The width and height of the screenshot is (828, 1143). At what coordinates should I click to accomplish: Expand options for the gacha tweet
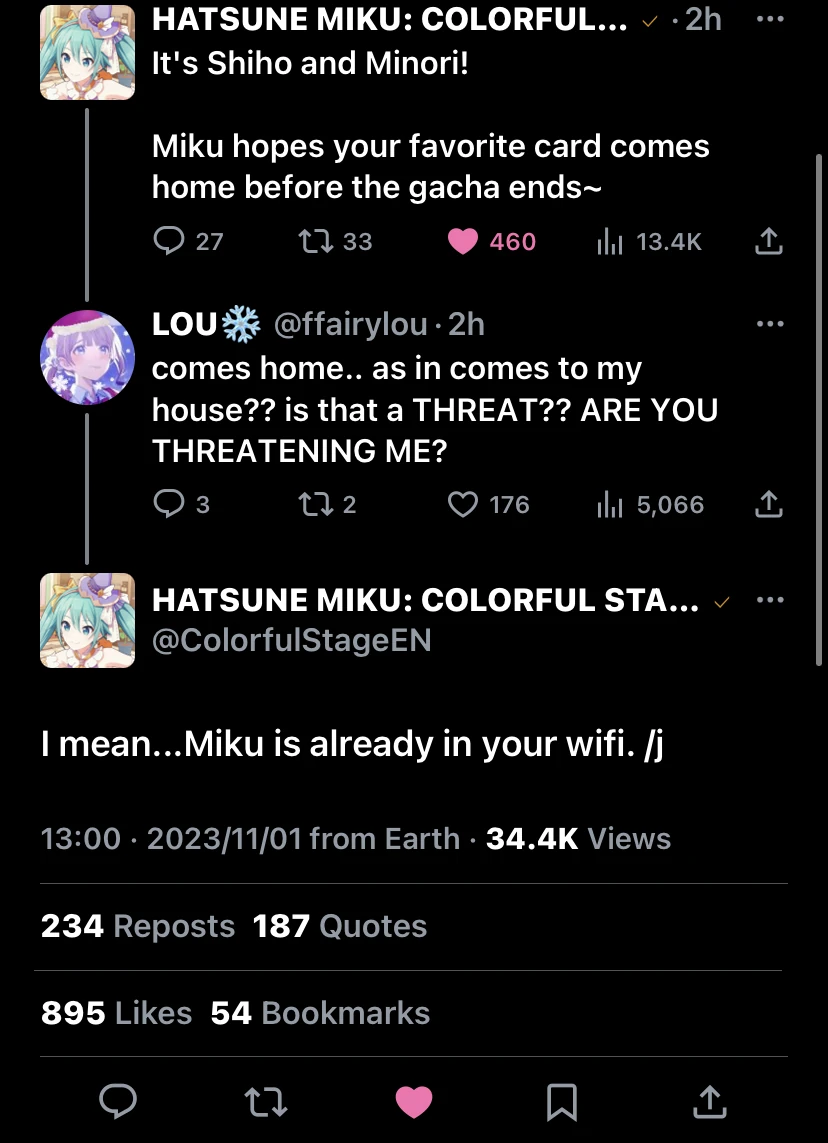click(x=770, y=18)
